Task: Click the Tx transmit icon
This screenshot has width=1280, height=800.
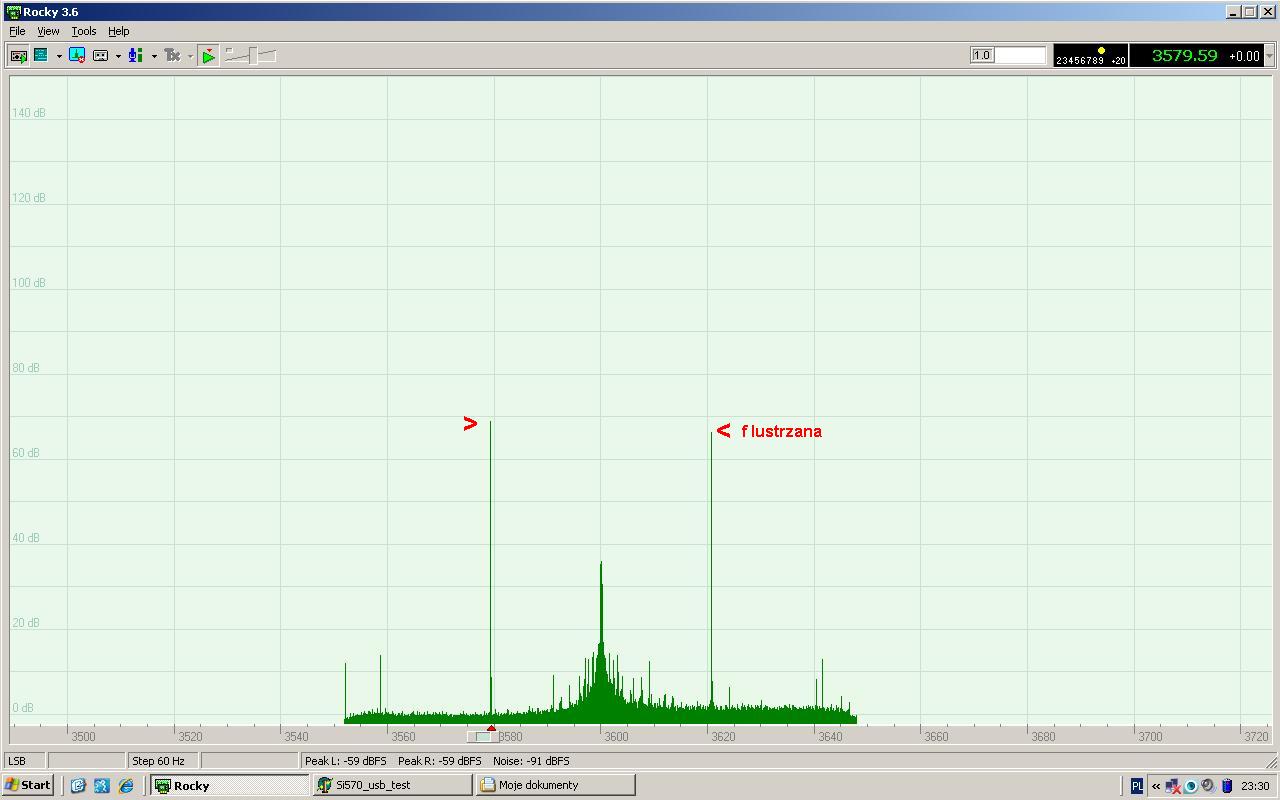Action: pos(172,56)
